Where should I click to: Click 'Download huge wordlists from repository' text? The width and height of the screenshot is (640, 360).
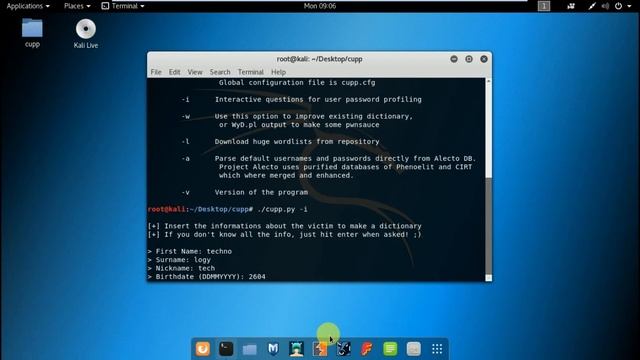297,142
